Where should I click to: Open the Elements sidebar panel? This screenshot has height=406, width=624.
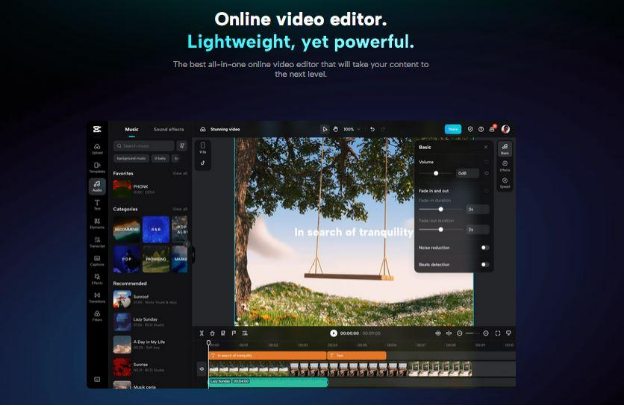coord(97,223)
